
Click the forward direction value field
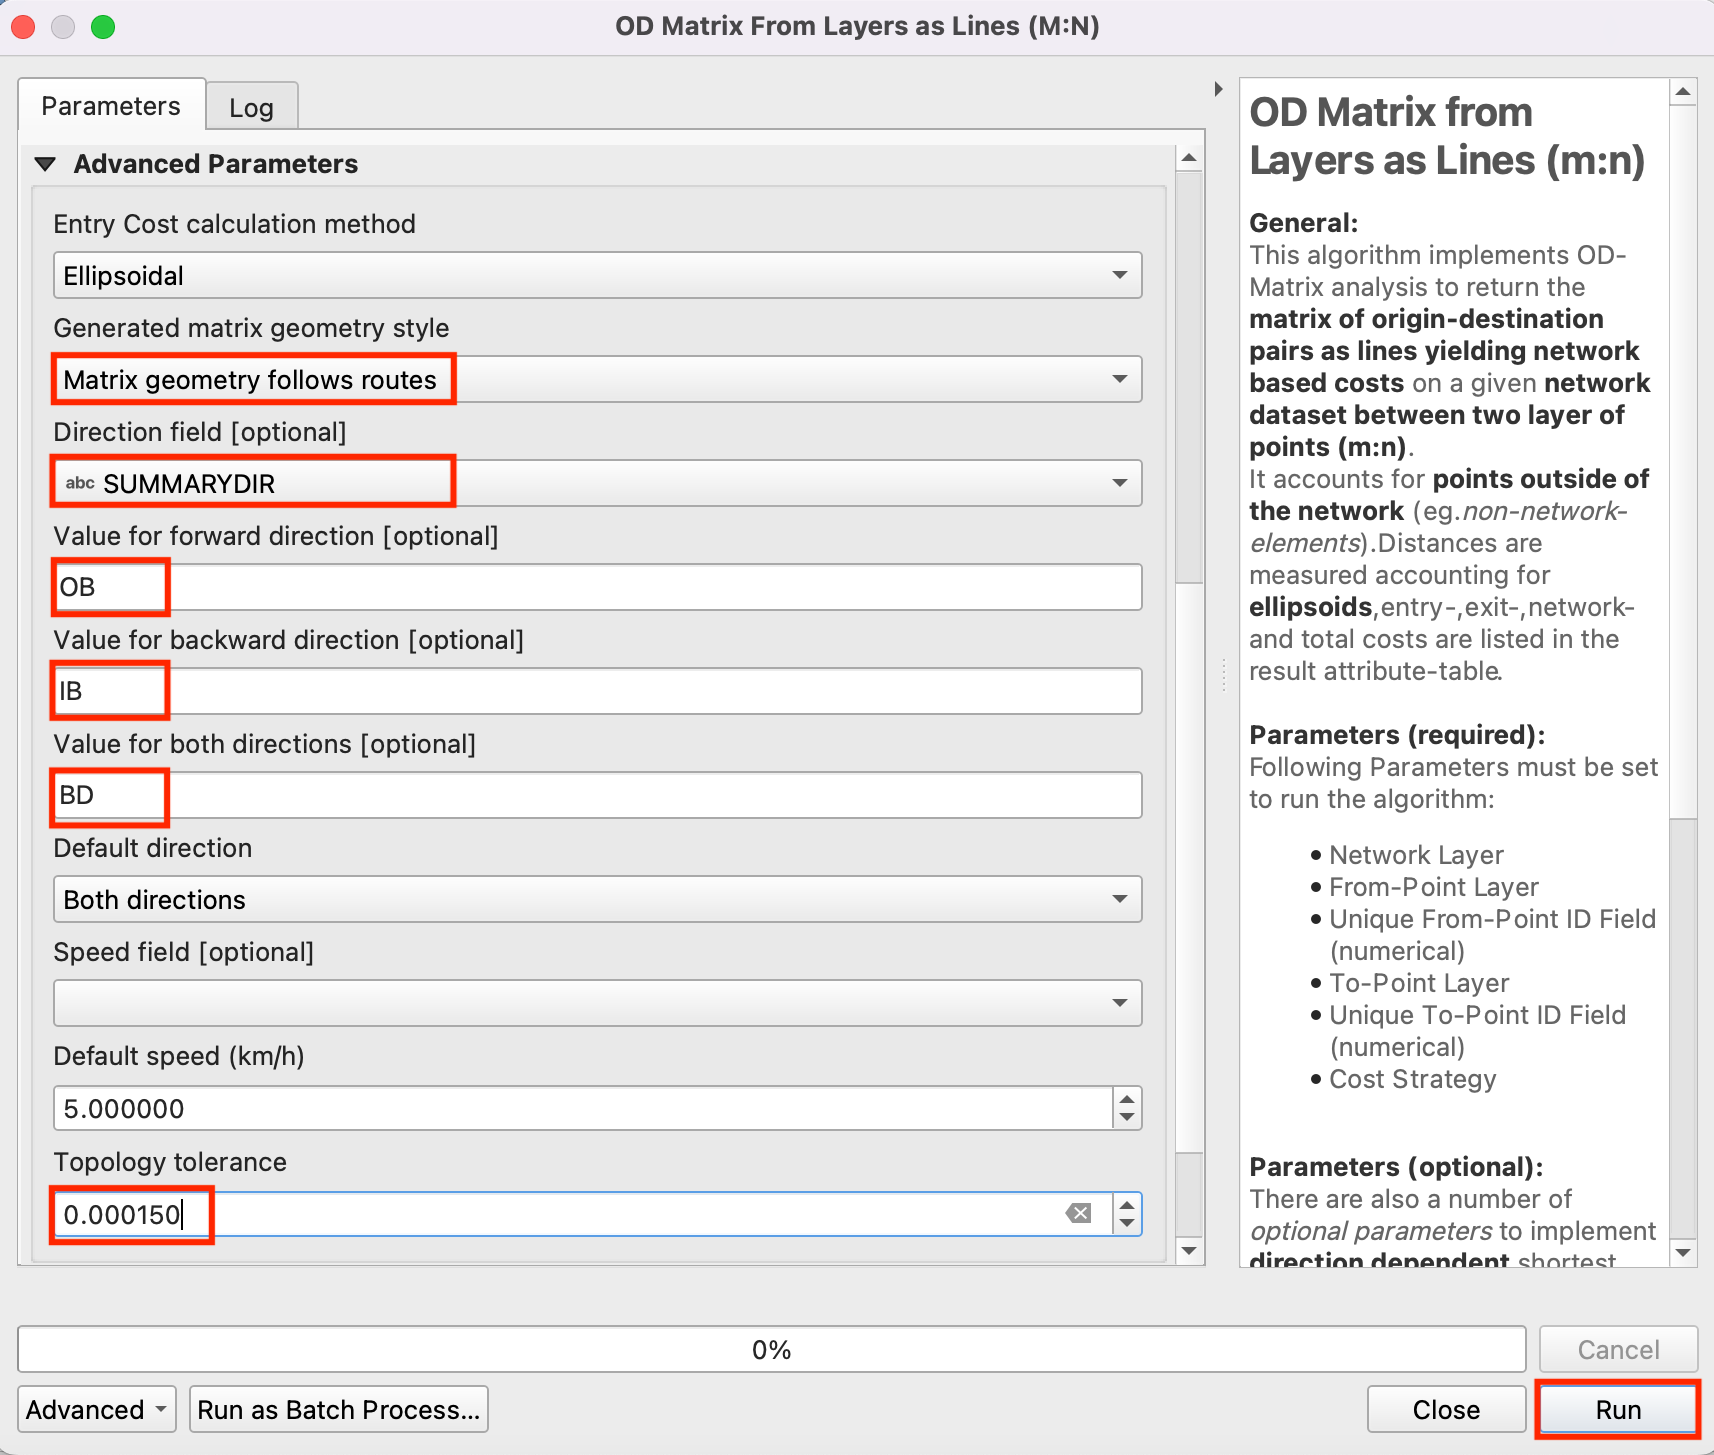[597, 587]
